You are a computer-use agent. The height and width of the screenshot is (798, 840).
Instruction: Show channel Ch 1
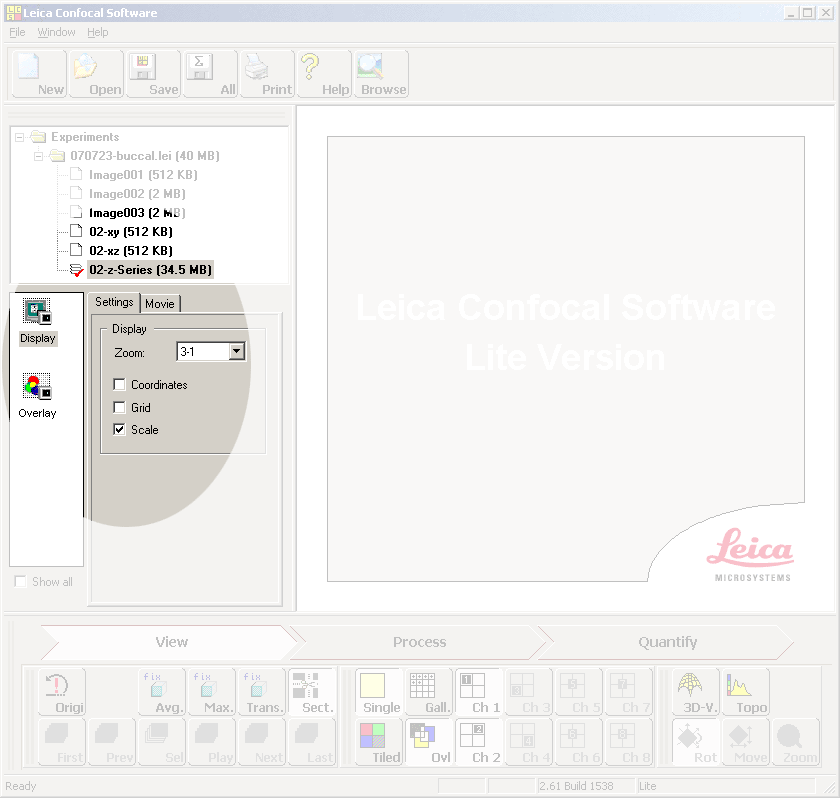pos(479,691)
